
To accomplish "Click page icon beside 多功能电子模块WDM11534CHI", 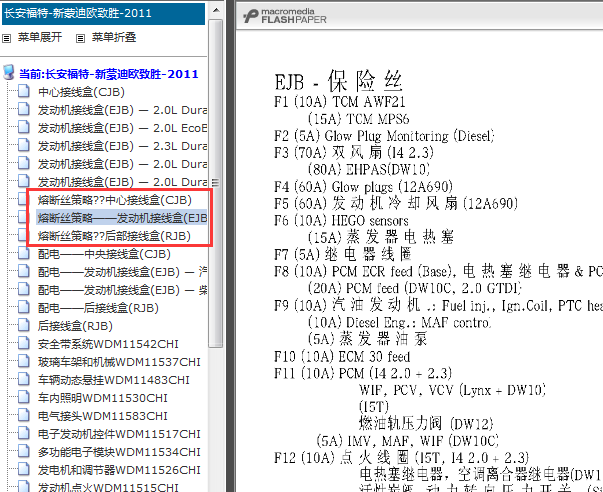I will pos(23,452).
